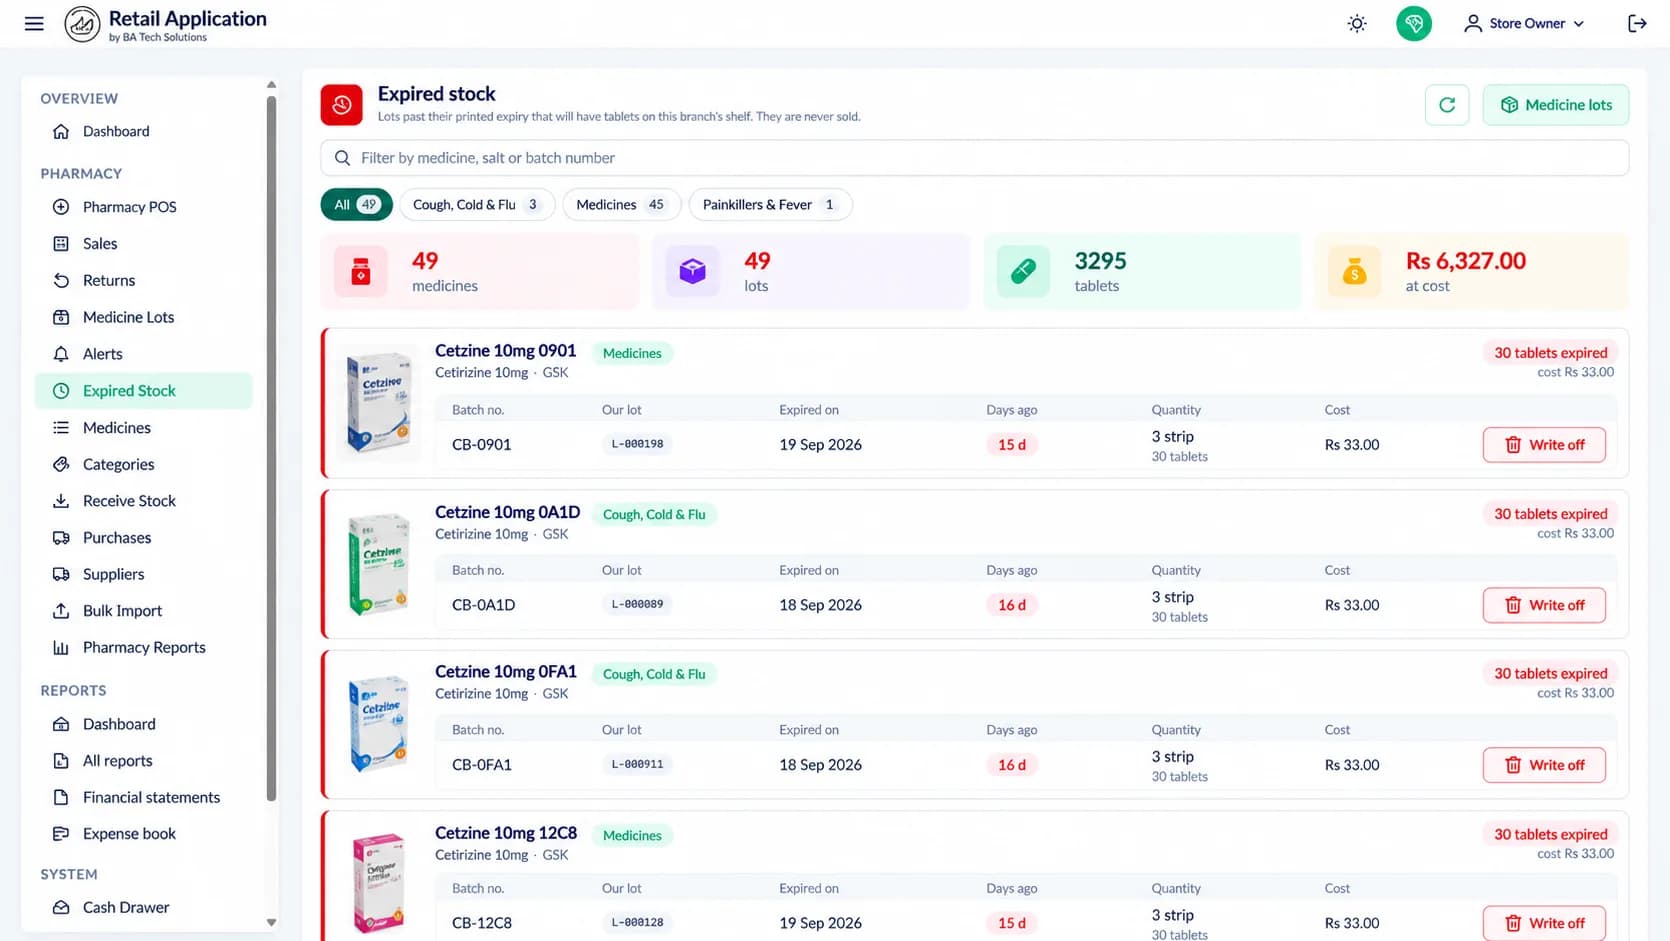1670x941 pixels.
Task: Go to Dashboard under Overview
Action: (x=143, y=131)
